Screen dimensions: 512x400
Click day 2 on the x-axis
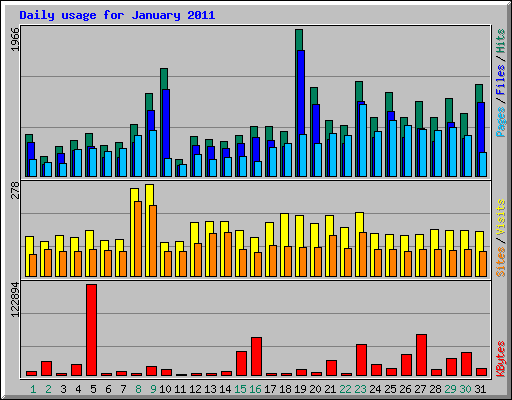coord(48,389)
